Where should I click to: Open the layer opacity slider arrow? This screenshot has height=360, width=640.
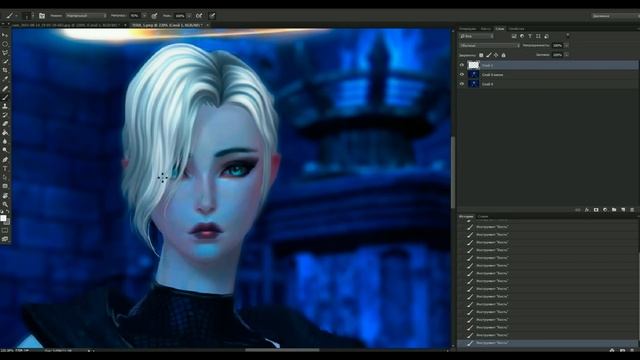[567, 46]
